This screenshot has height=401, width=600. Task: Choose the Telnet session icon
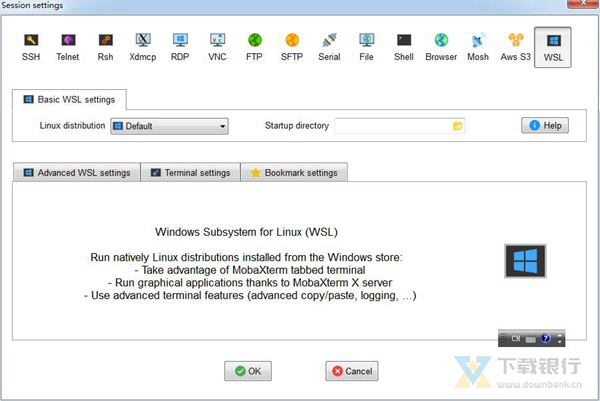coord(68,47)
